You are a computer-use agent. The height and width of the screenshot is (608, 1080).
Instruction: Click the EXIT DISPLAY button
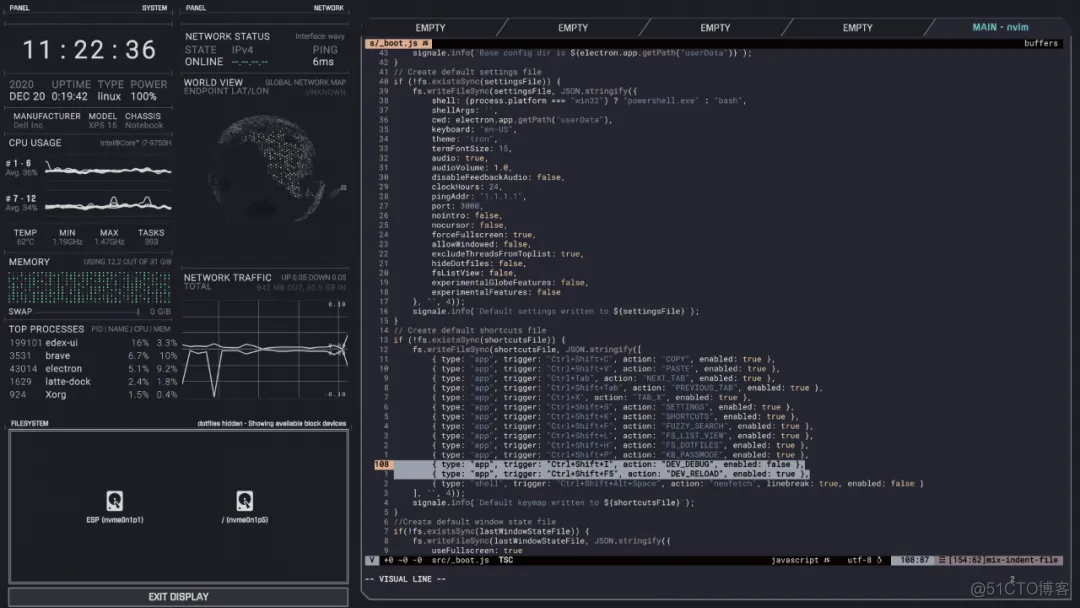[x=178, y=597]
